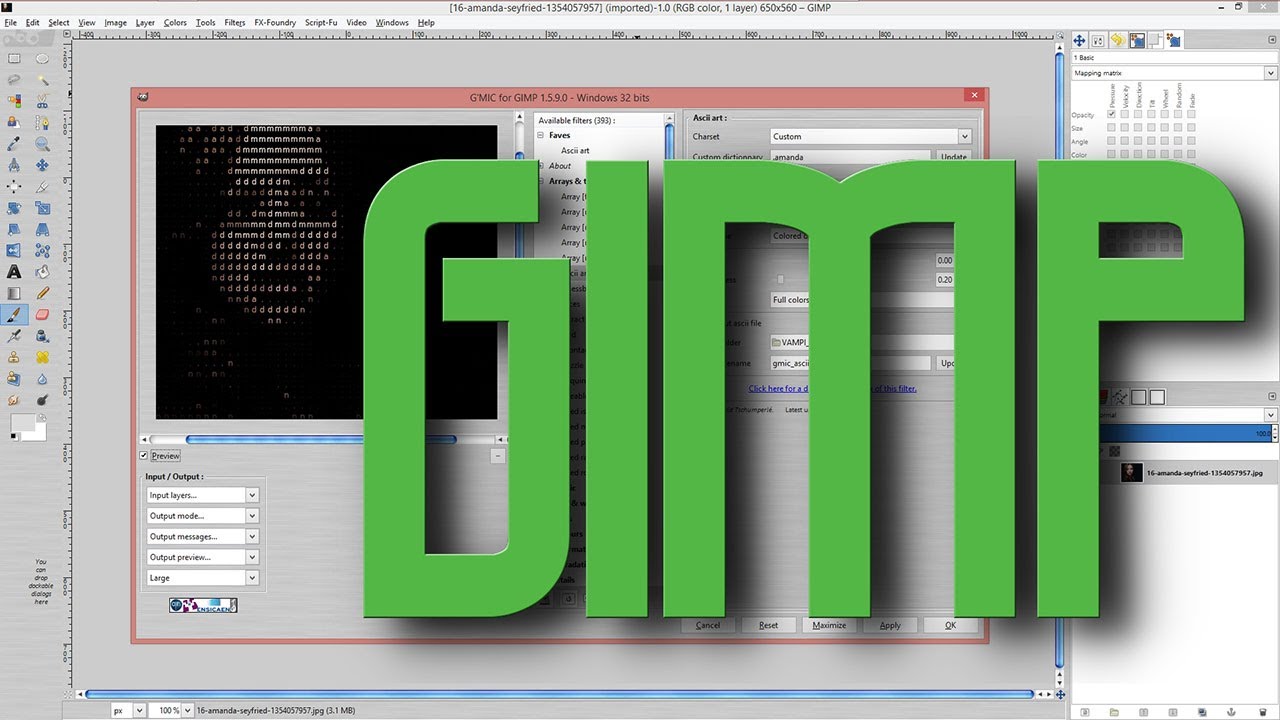The height and width of the screenshot is (720, 1280).
Task: Open the Mapping matrix dropdown
Action: pos(1173,73)
